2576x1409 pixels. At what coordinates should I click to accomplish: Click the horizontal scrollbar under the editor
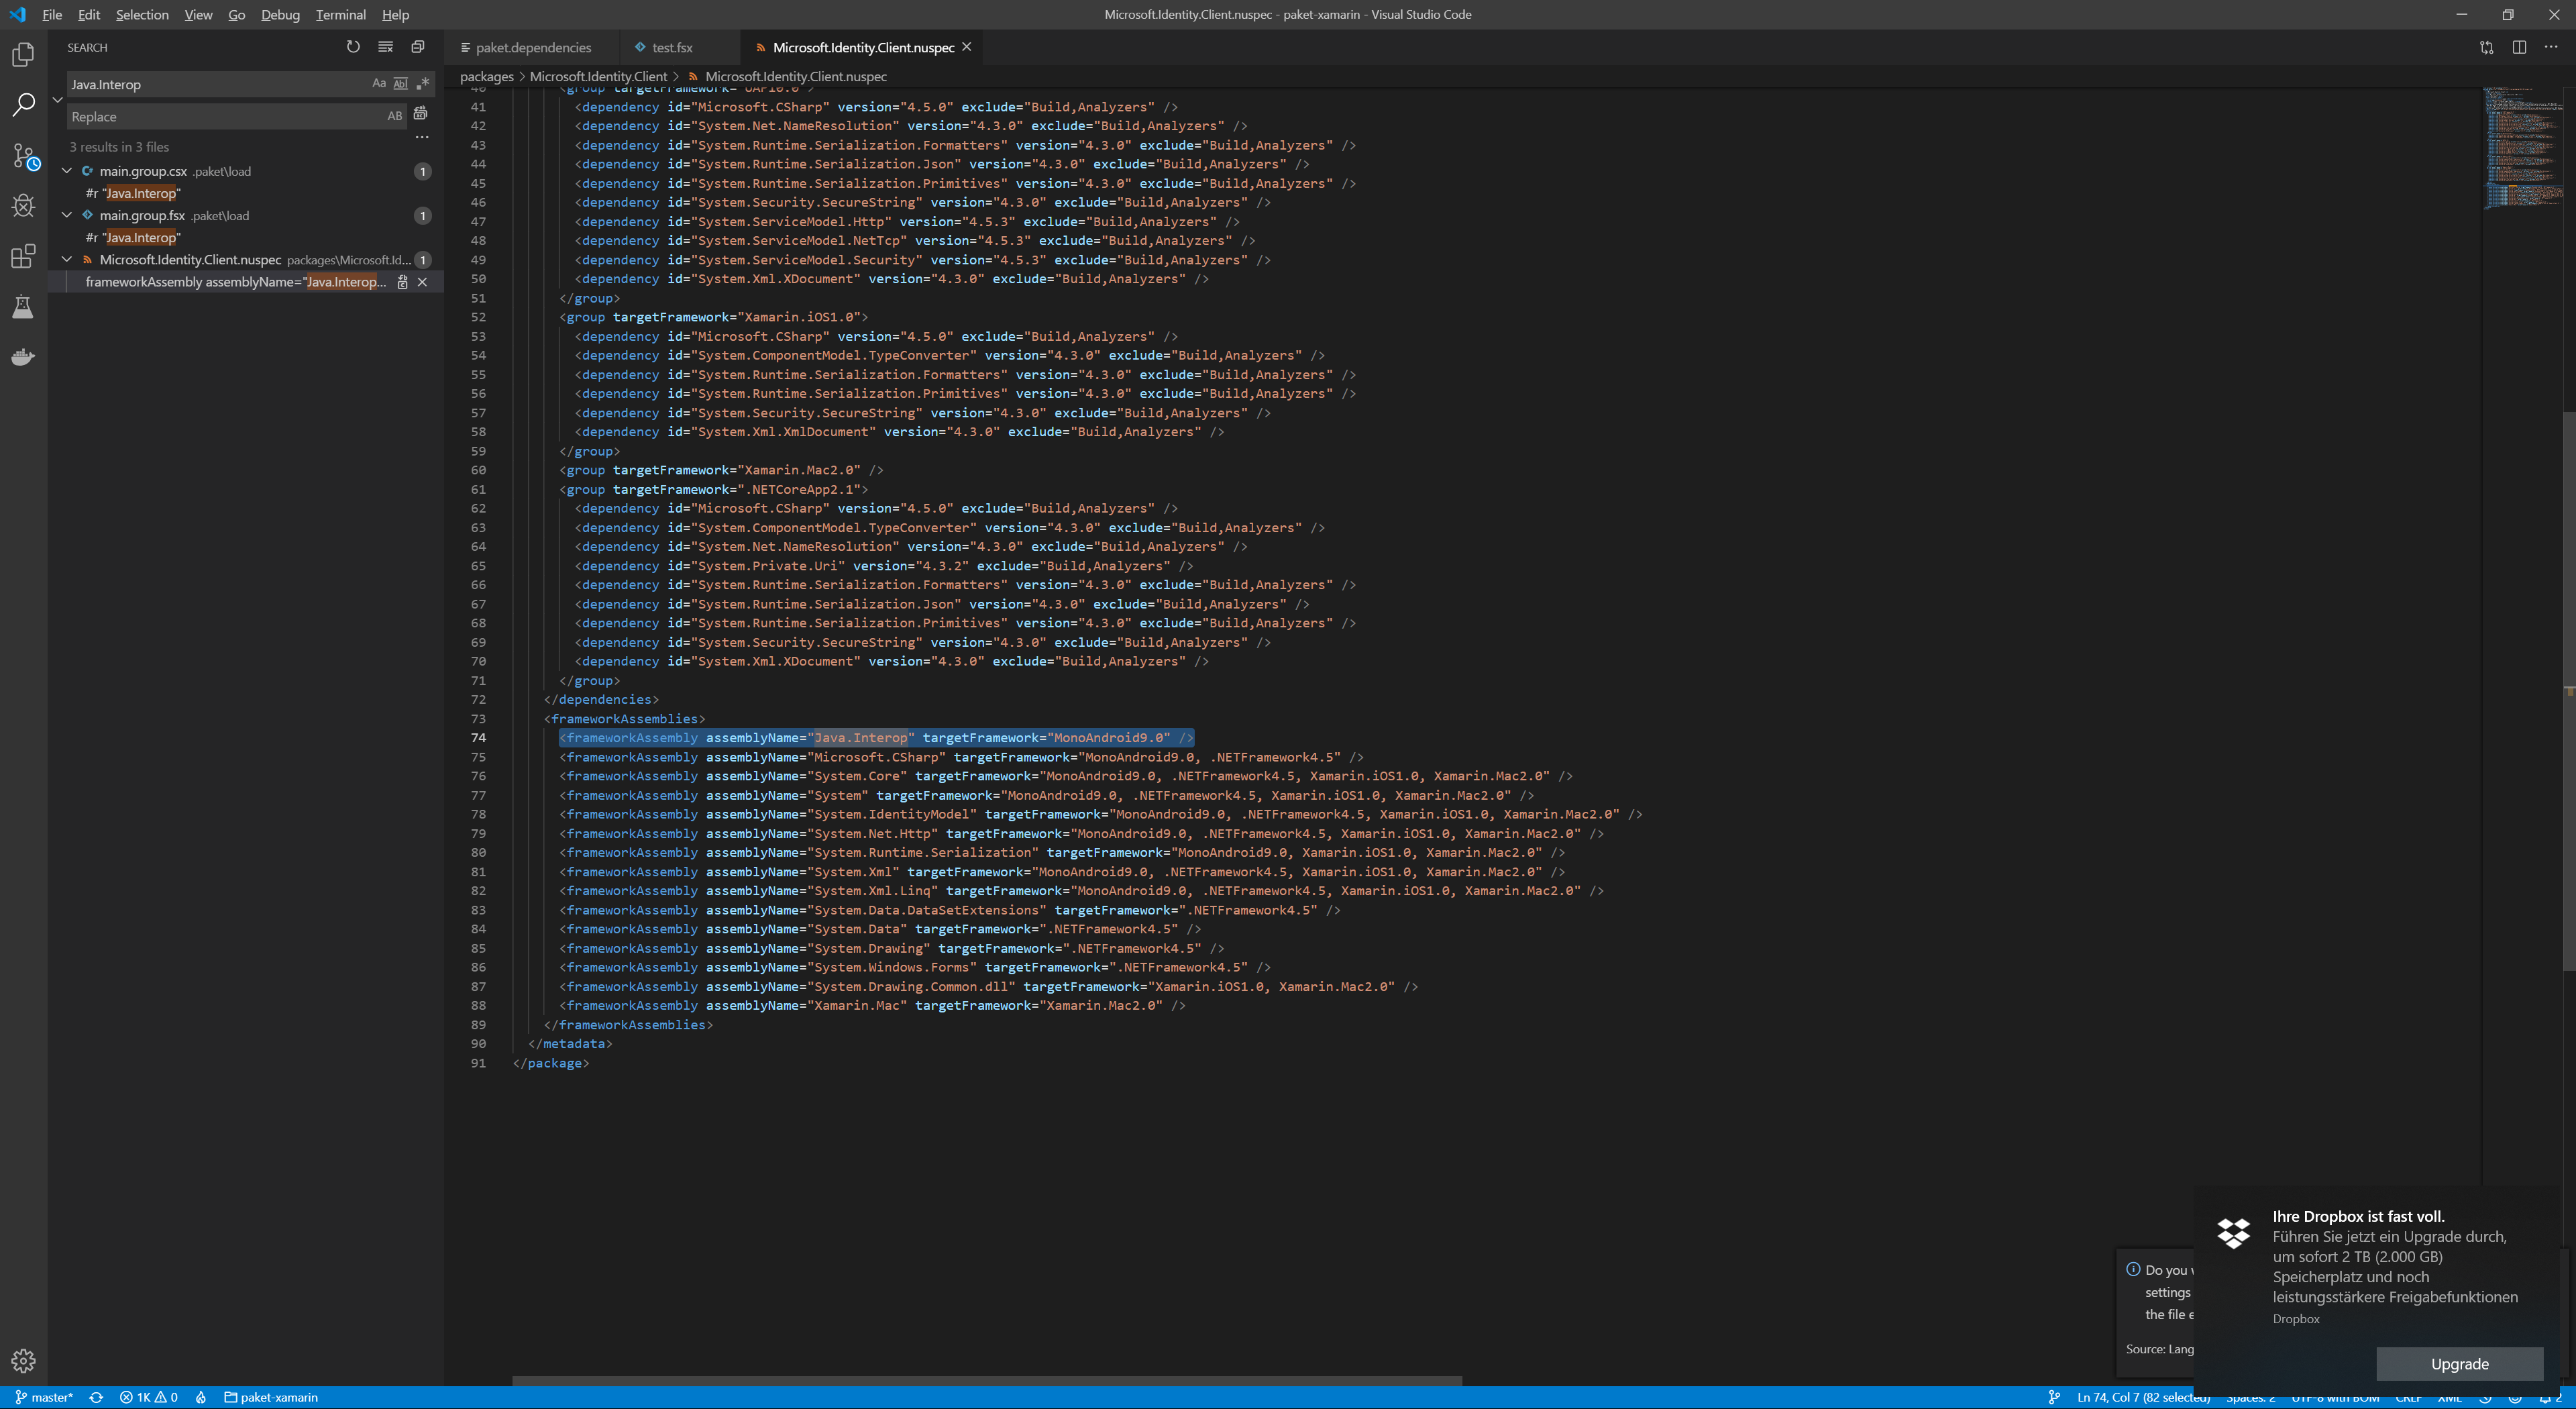point(986,1381)
